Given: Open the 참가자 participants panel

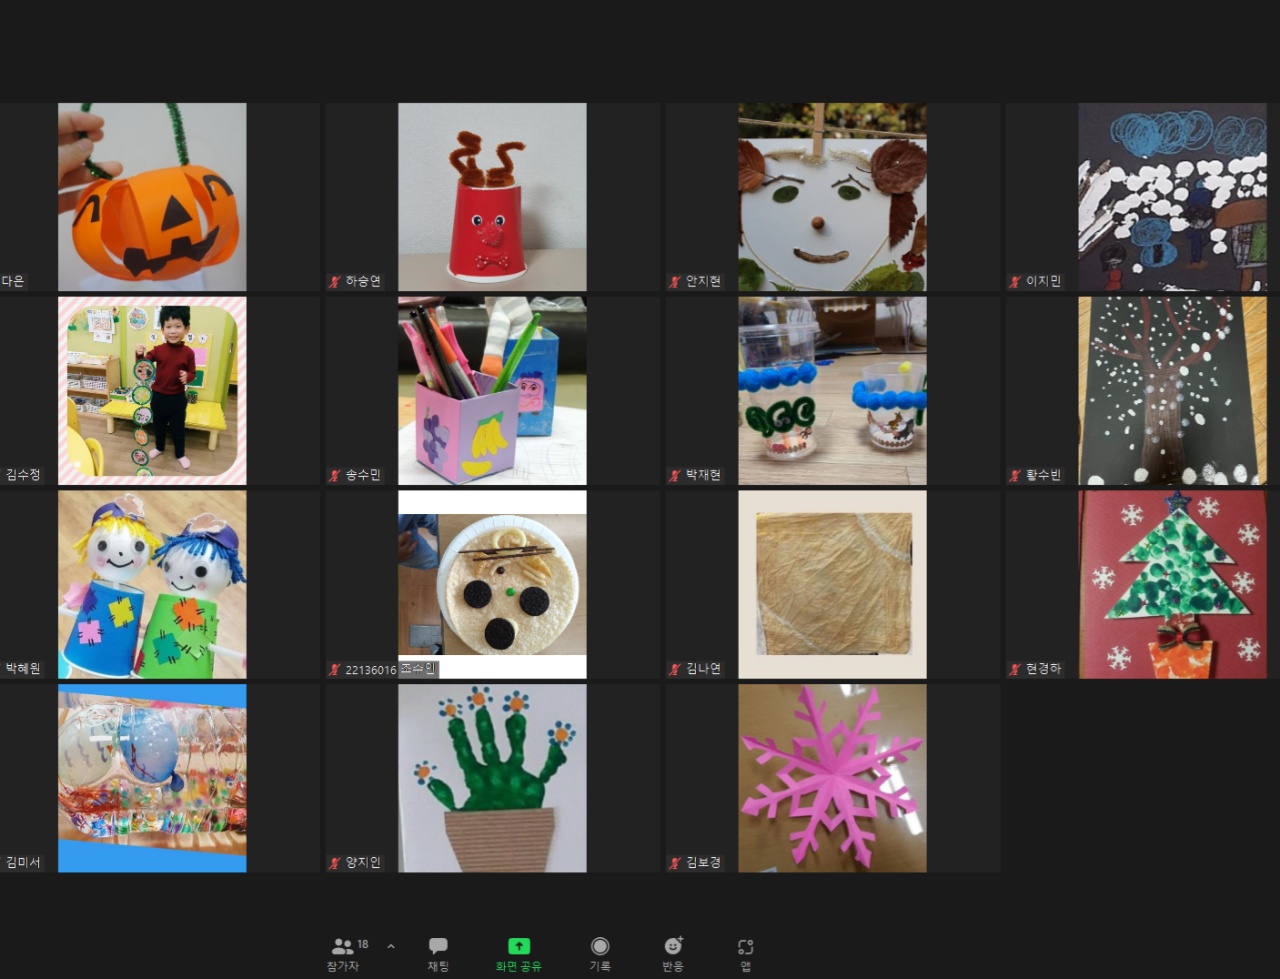Looking at the screenshot, I should (343, 954).
